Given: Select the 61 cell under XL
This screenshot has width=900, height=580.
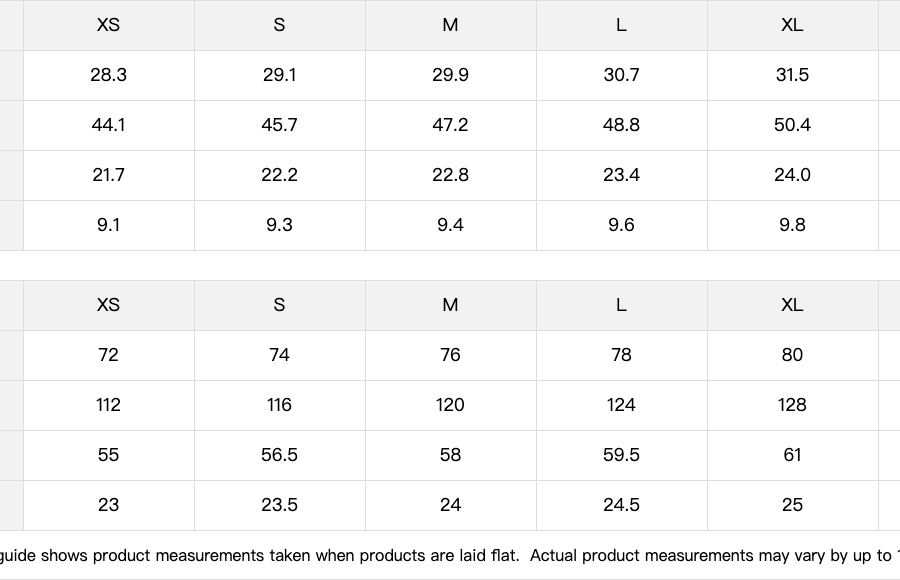Looking at the screenshot, I should click(x=793, y=455).
